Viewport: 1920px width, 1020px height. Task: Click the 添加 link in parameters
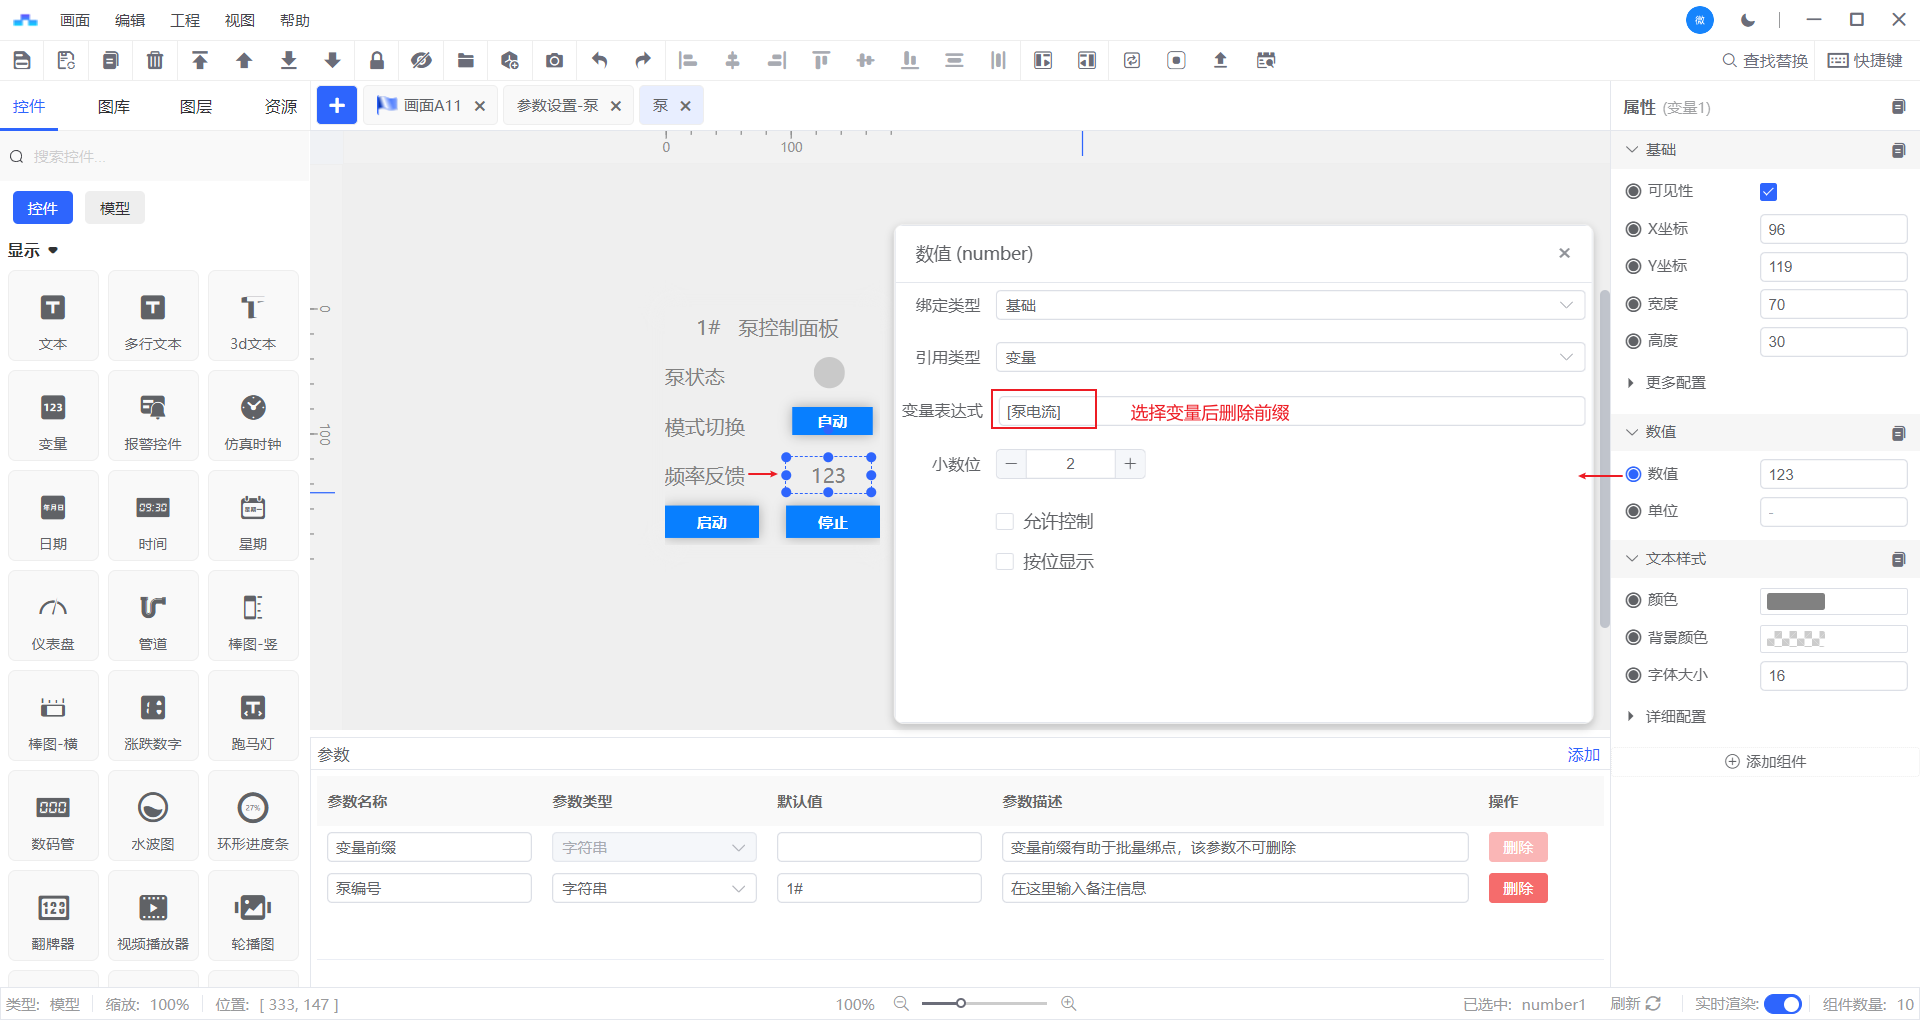[1583, 755]
